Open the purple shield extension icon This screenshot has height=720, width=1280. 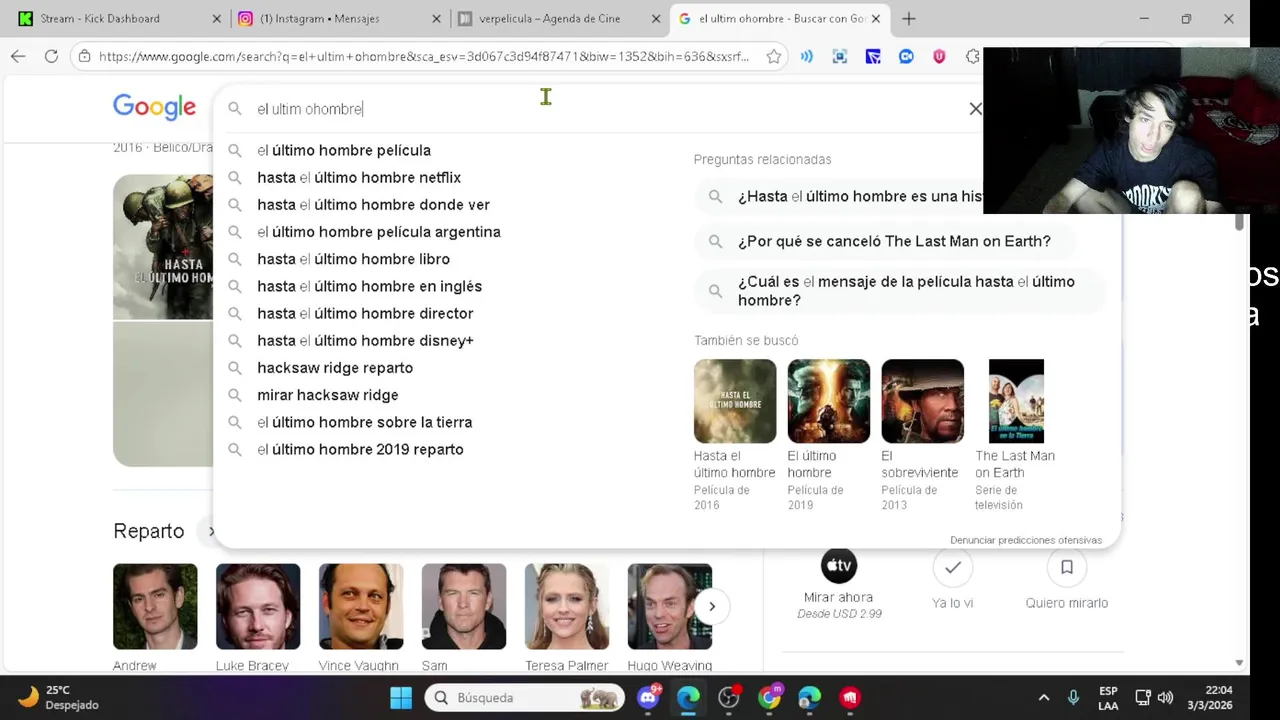pyautogui.click(x=939, y=57)
